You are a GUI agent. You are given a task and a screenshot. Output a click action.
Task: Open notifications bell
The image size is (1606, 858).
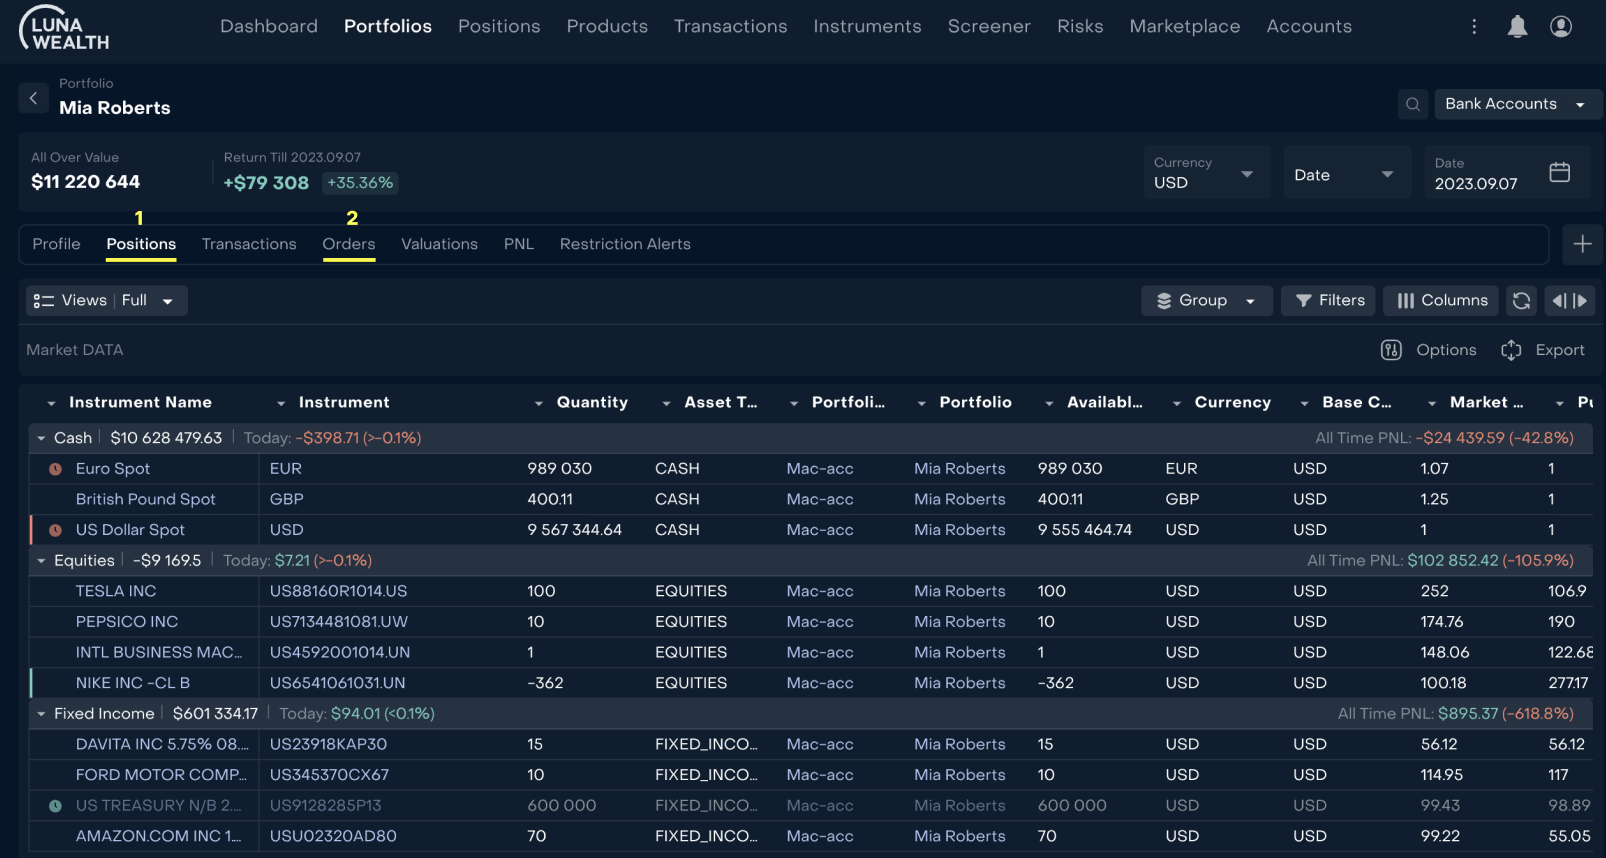coord(1517,27)
